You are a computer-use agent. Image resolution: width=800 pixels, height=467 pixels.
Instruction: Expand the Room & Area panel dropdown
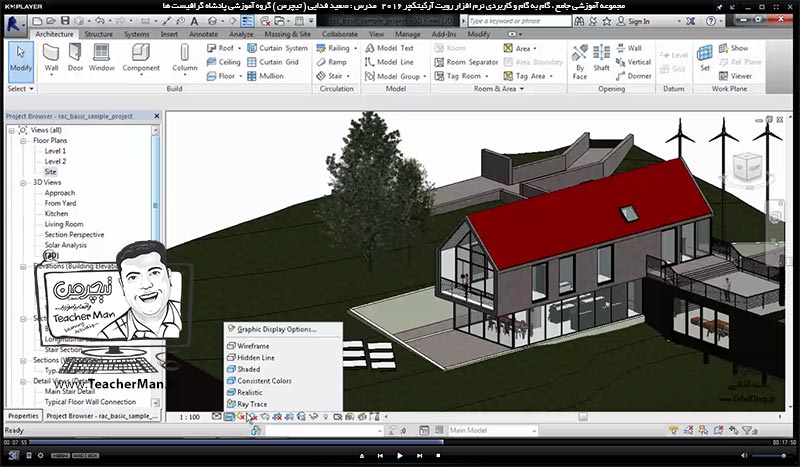click(x=522, y=89)
